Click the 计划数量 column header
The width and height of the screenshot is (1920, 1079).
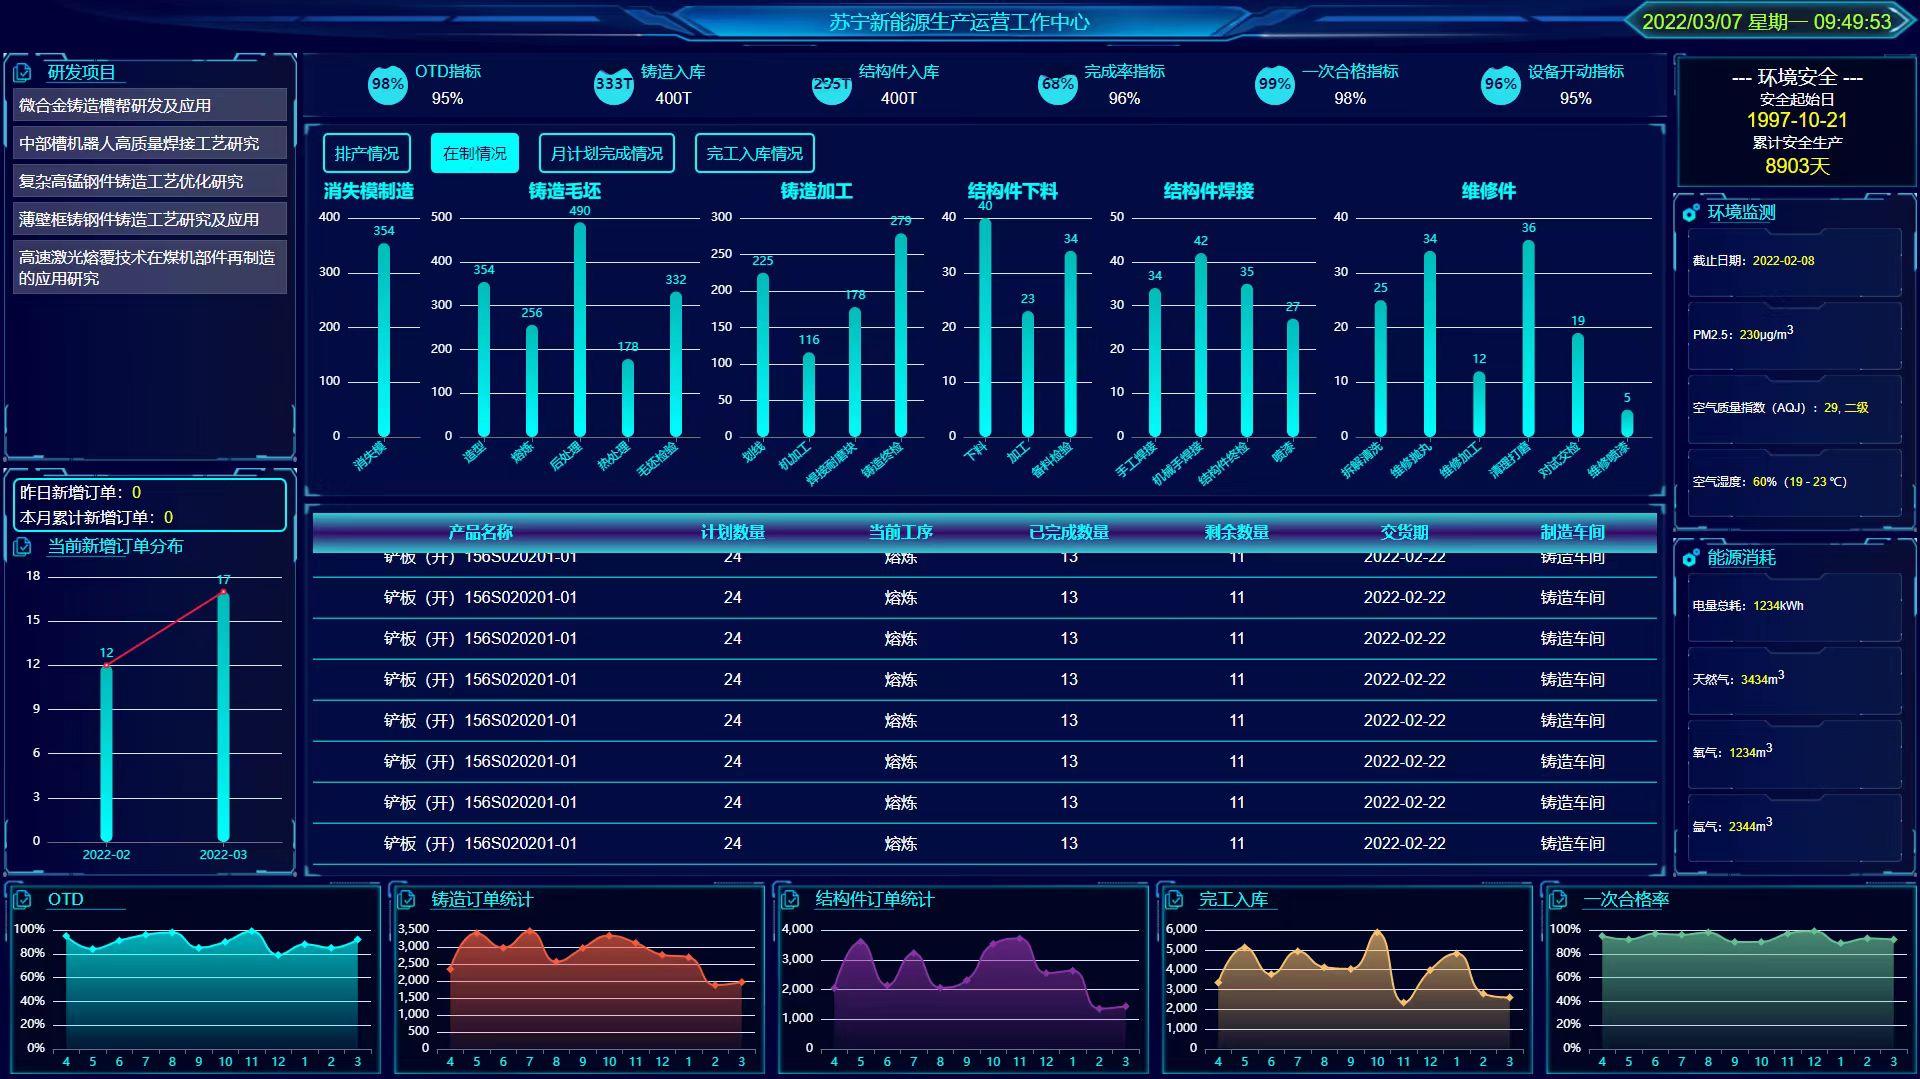tap(733, 532)
